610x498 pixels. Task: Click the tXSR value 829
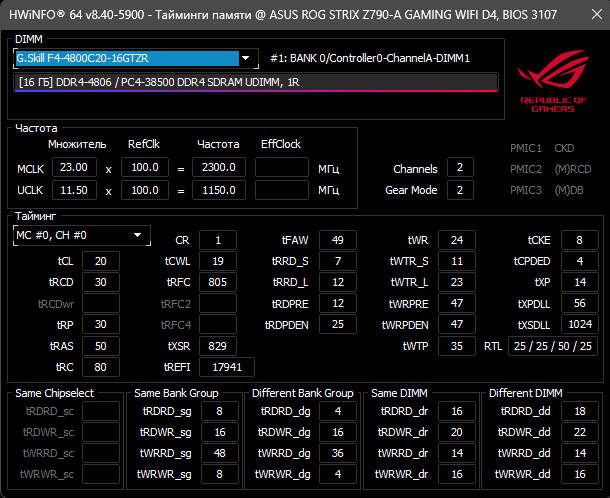click(x=218, y=346)
